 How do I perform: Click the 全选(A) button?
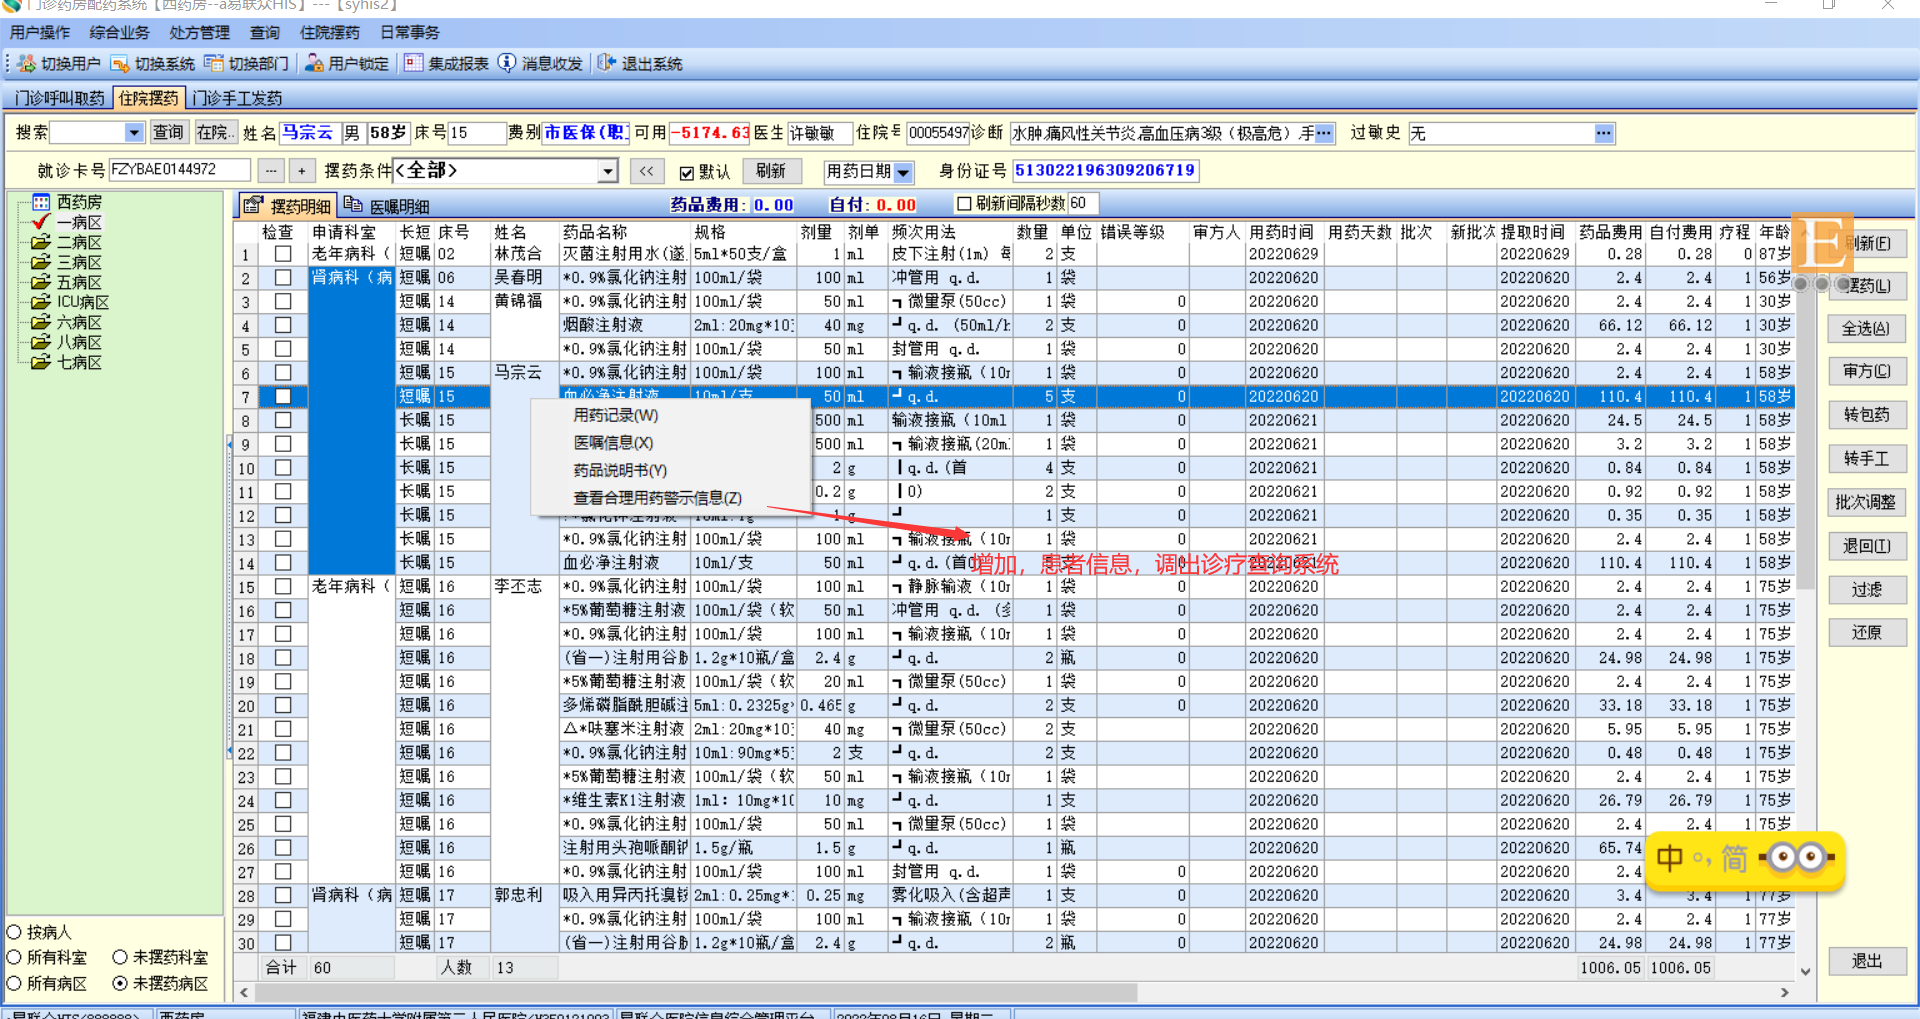[x=1866, y=328]
